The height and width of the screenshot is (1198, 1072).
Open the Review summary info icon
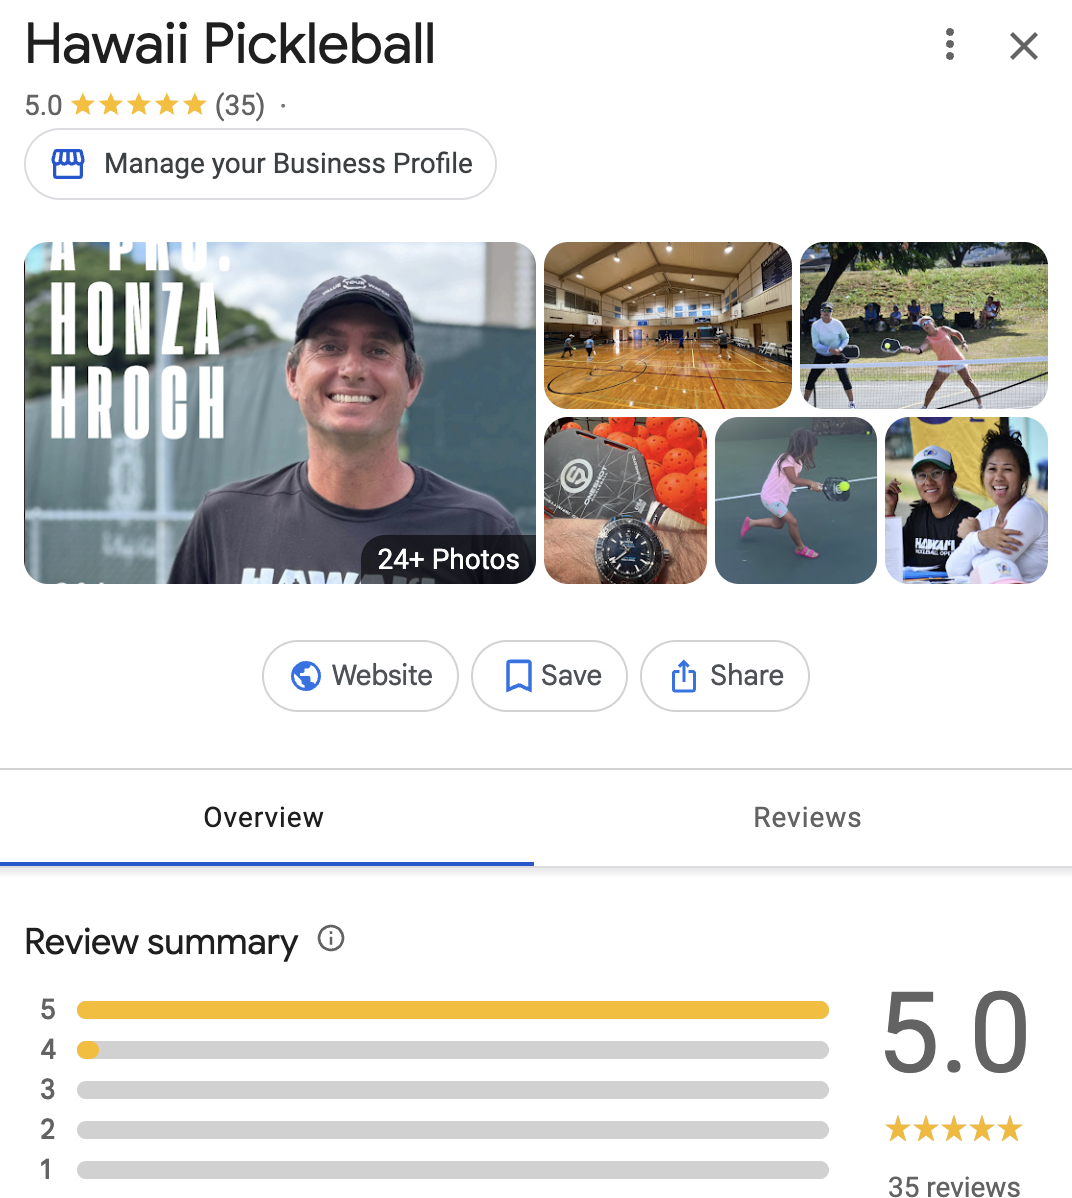[330, 939]
